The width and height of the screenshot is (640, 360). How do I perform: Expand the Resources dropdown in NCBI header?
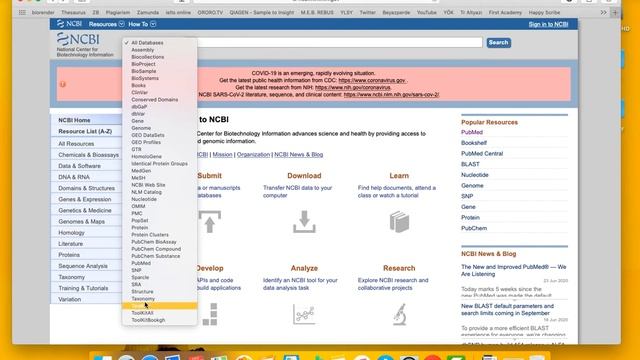[106, 24]
